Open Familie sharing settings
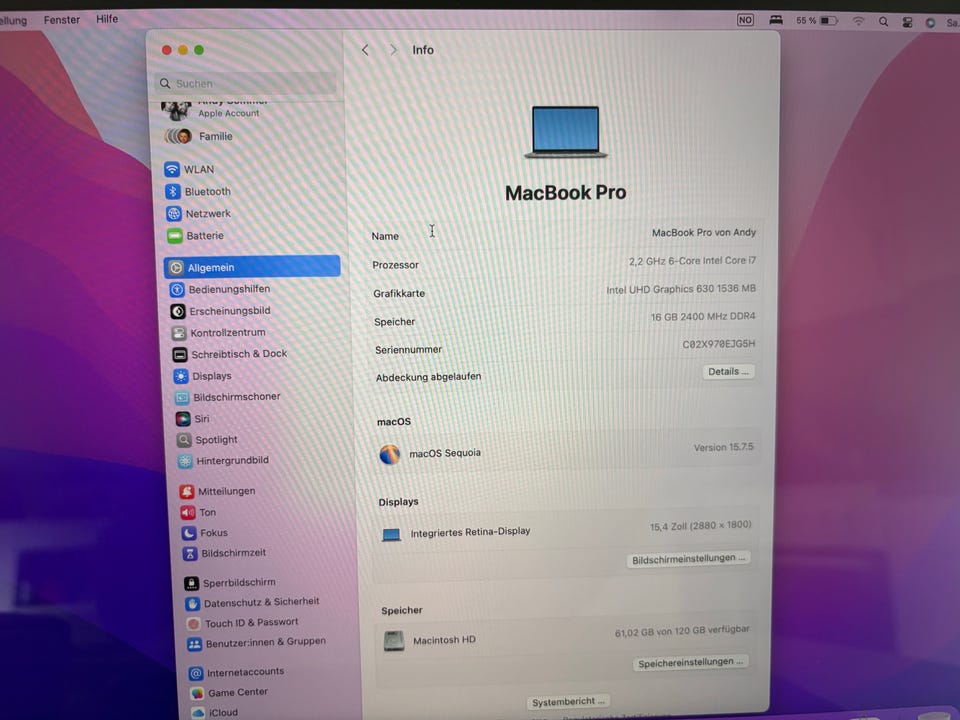 [199, 136]
